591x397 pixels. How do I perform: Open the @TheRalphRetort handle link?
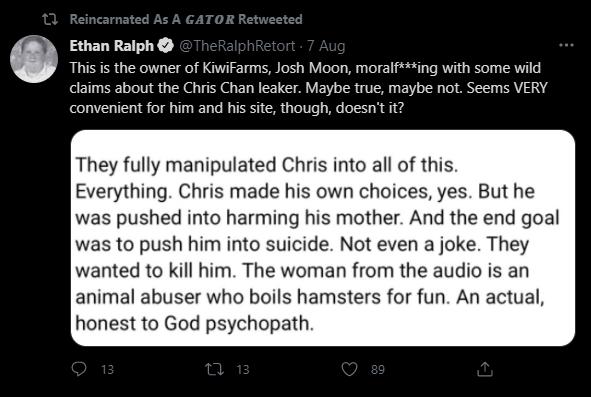pyautogui.click(x=237, y=46)
